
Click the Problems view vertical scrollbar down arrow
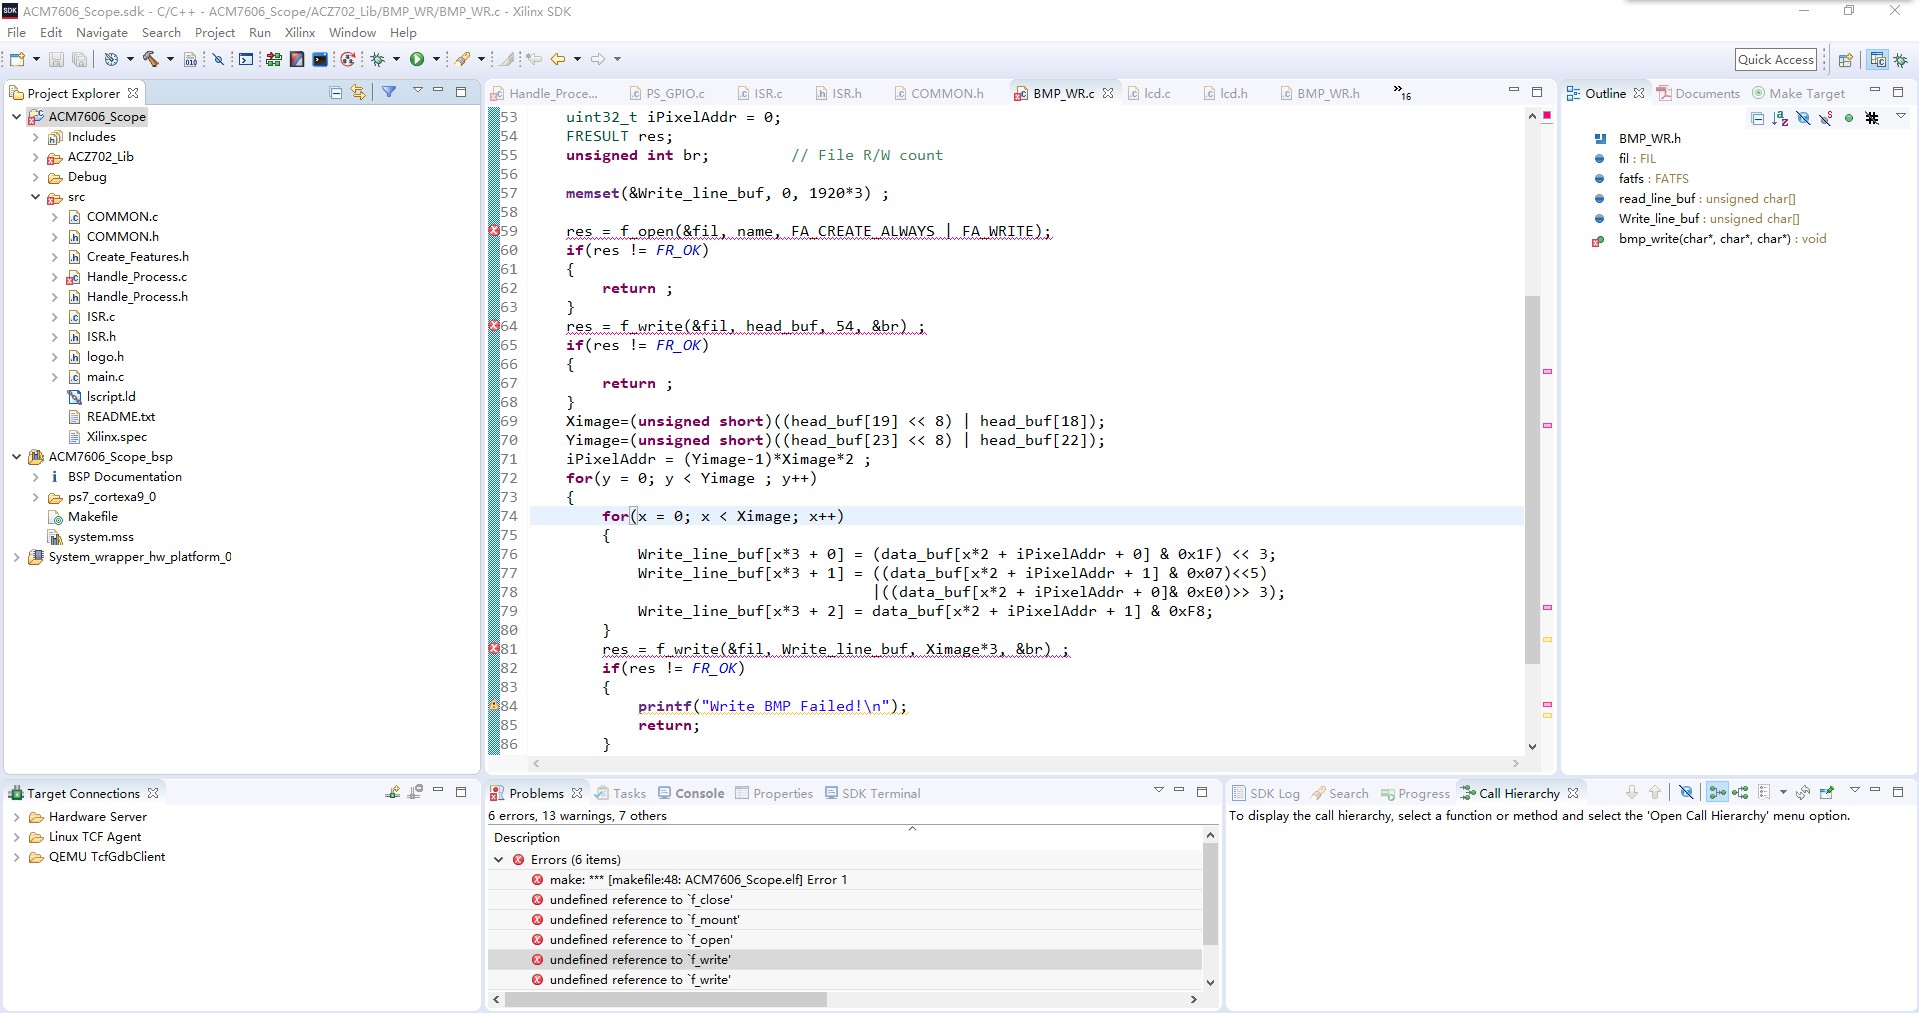tap(1210, 982)
